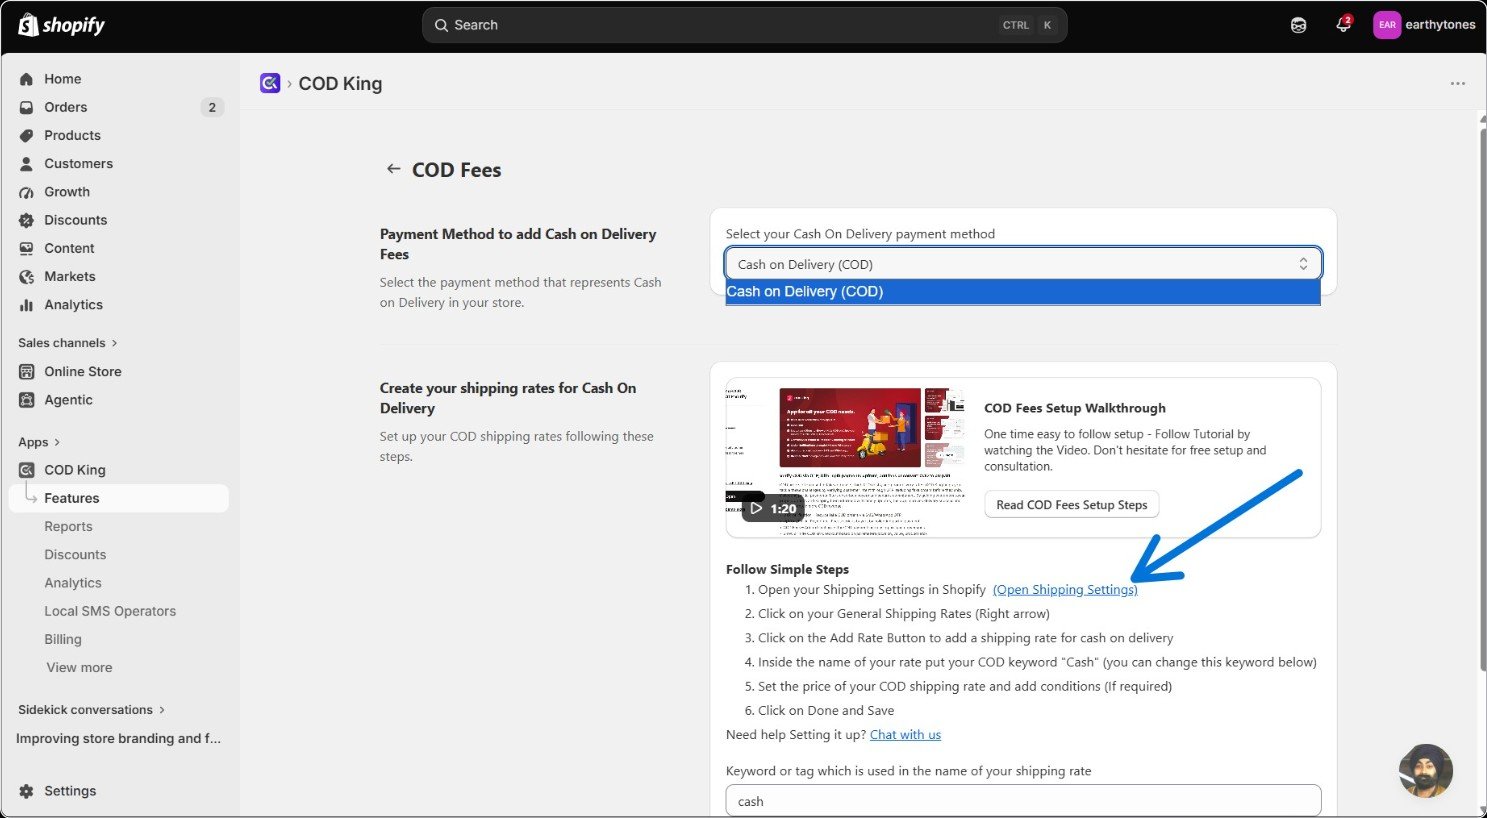Viewport: 1487px width, 818px height.
Task: Expand Sidekick conversations section
Action: coord(92,710)
